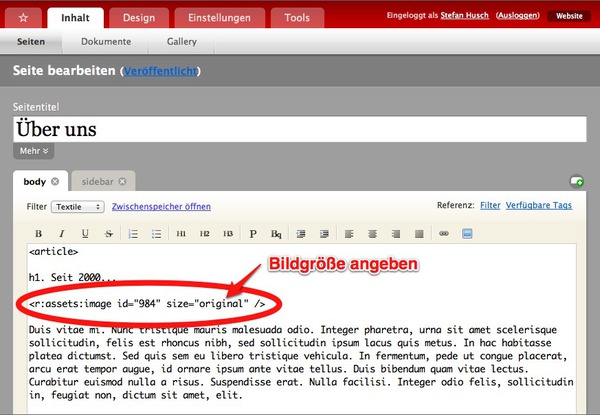600x415 pixels.
Task: Click the 'h1. Seit 2000...' line
Action: click(72, 277)
